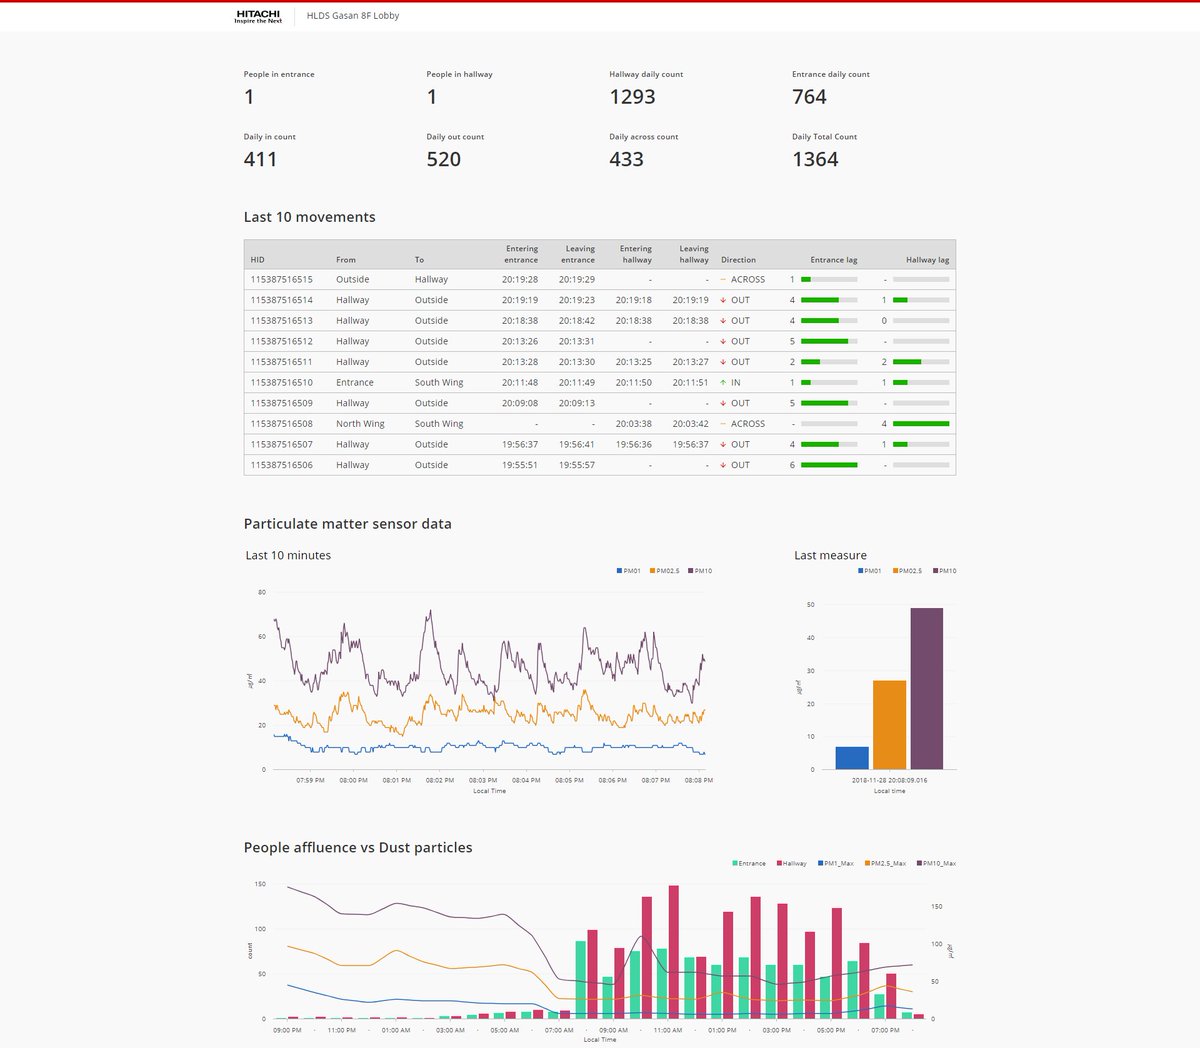This screenshot has width=1200, height=1048.
Task: Click the blue PM01 bar in Last measure
Action: coord(852,758)
